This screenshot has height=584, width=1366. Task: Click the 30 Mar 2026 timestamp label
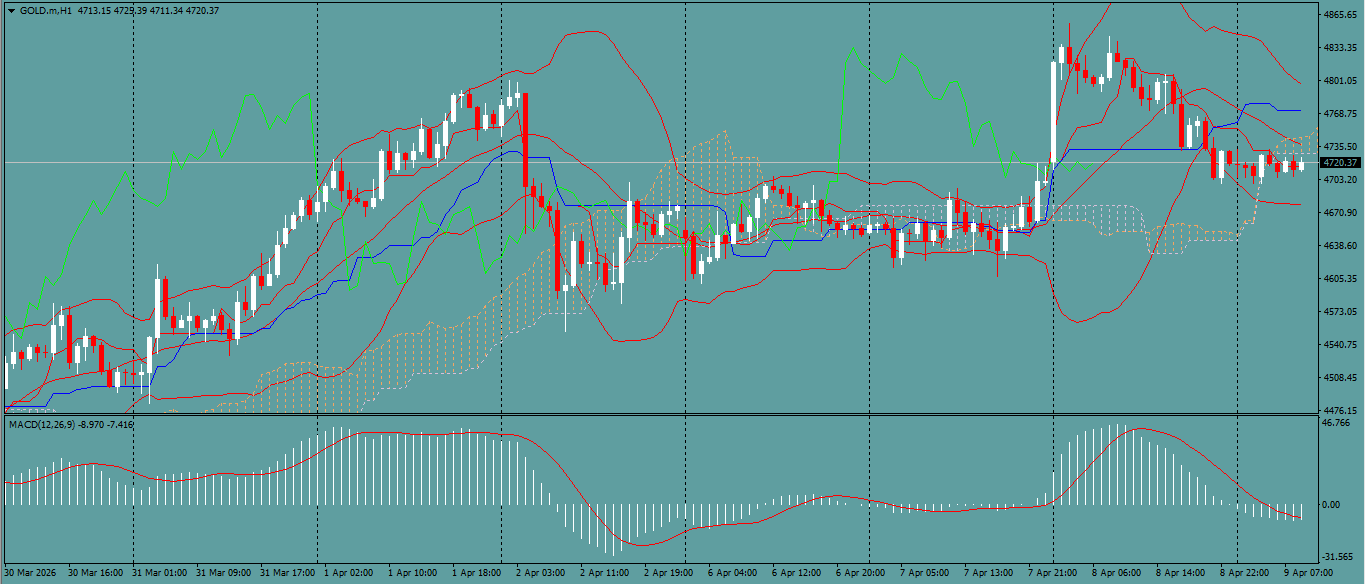32,574
